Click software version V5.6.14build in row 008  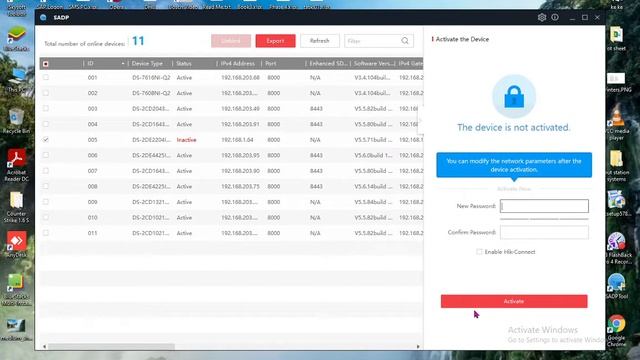373,186
